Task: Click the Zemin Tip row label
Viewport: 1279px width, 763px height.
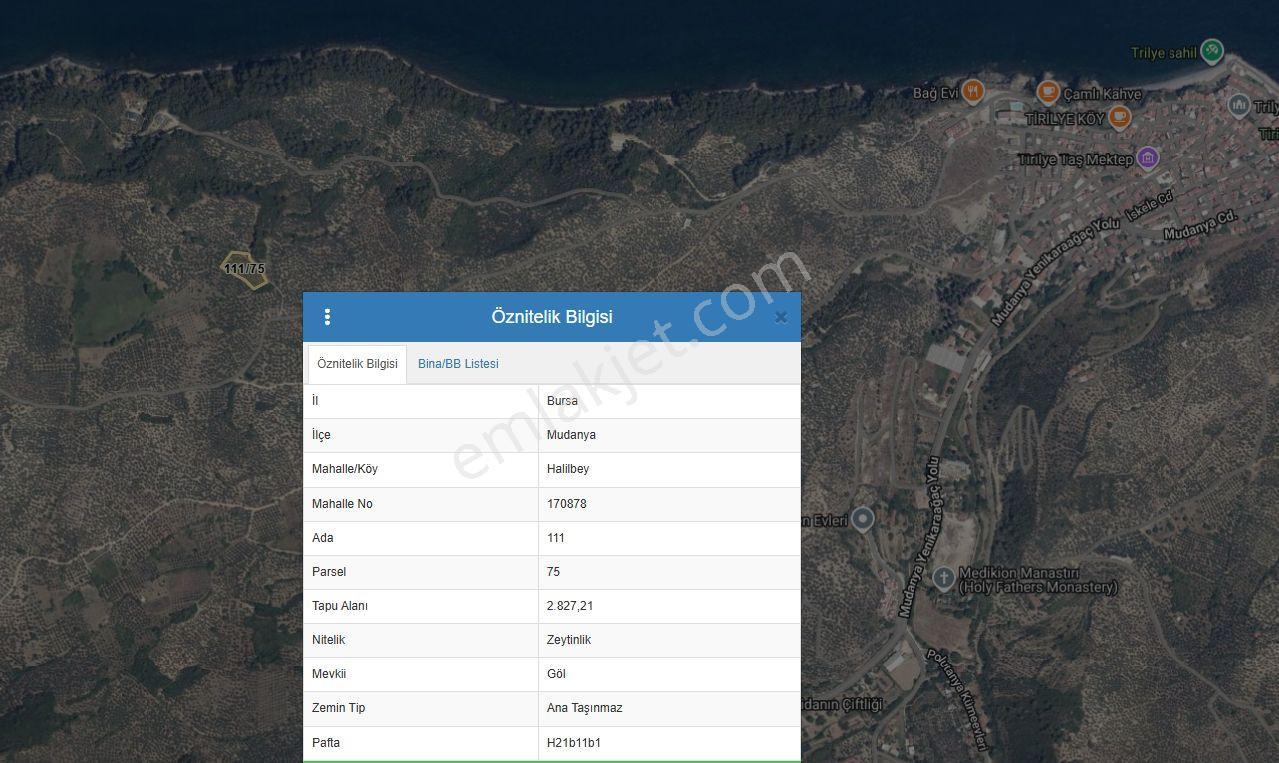Action: click(338, 708)
